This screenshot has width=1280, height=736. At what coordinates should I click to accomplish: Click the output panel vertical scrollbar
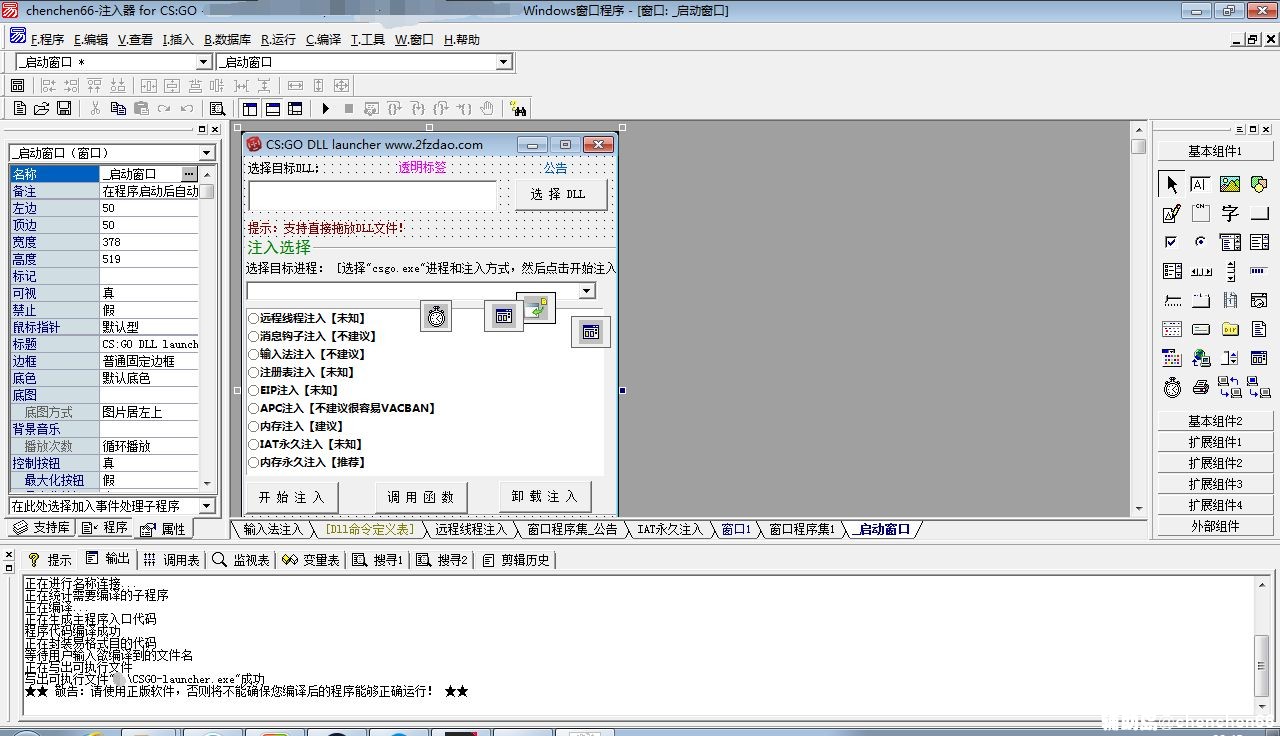(x=1263, y=645)
